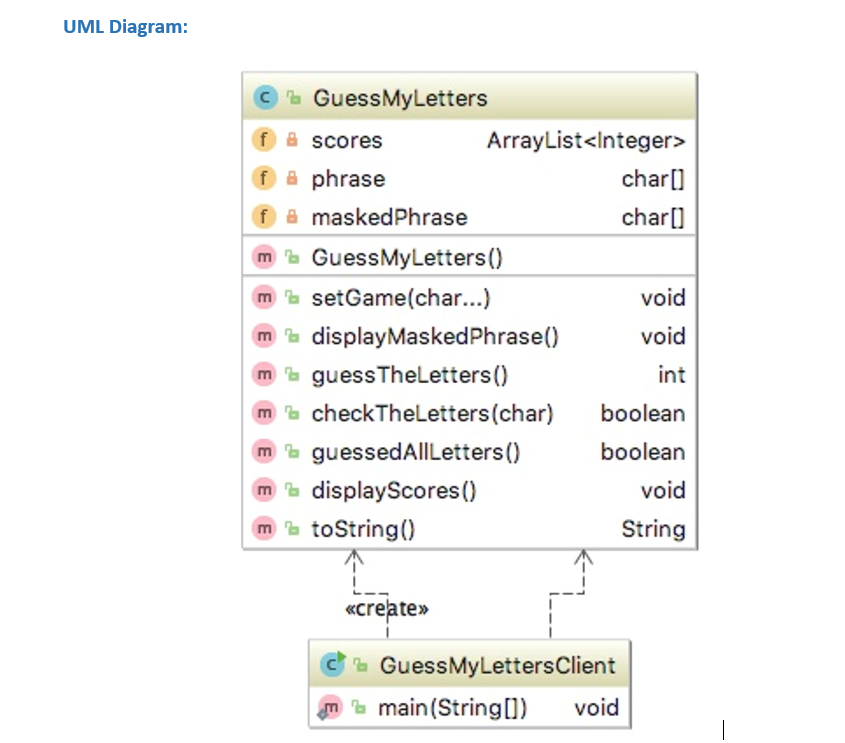Select the method icon beside toString()
Screen dimensions: 845x743
pos(265,529)
